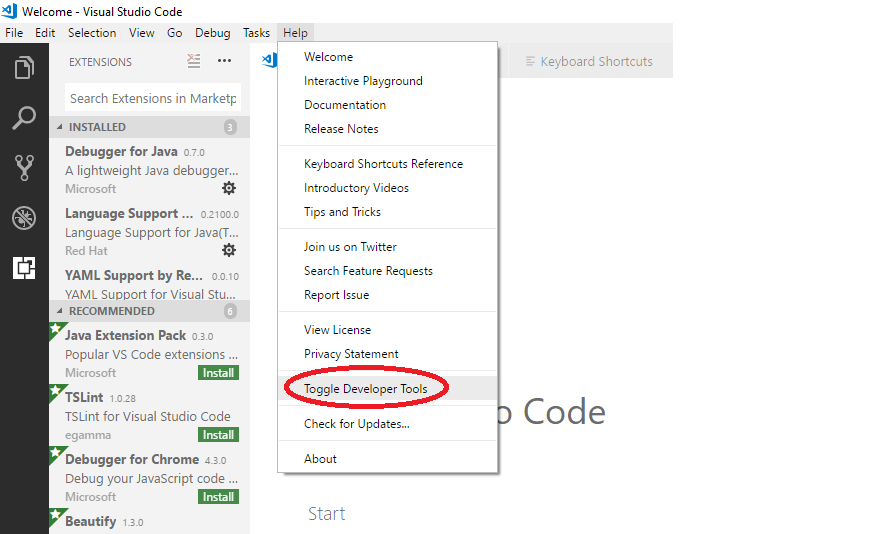Open the View menu
881x534 pixels.
tap(142, 33)
